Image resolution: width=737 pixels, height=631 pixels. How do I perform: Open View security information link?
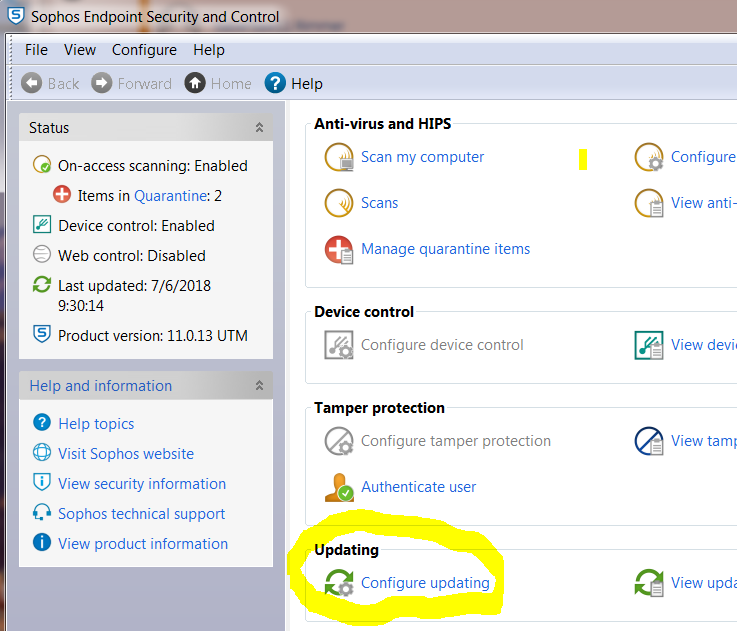pos(142,484)
